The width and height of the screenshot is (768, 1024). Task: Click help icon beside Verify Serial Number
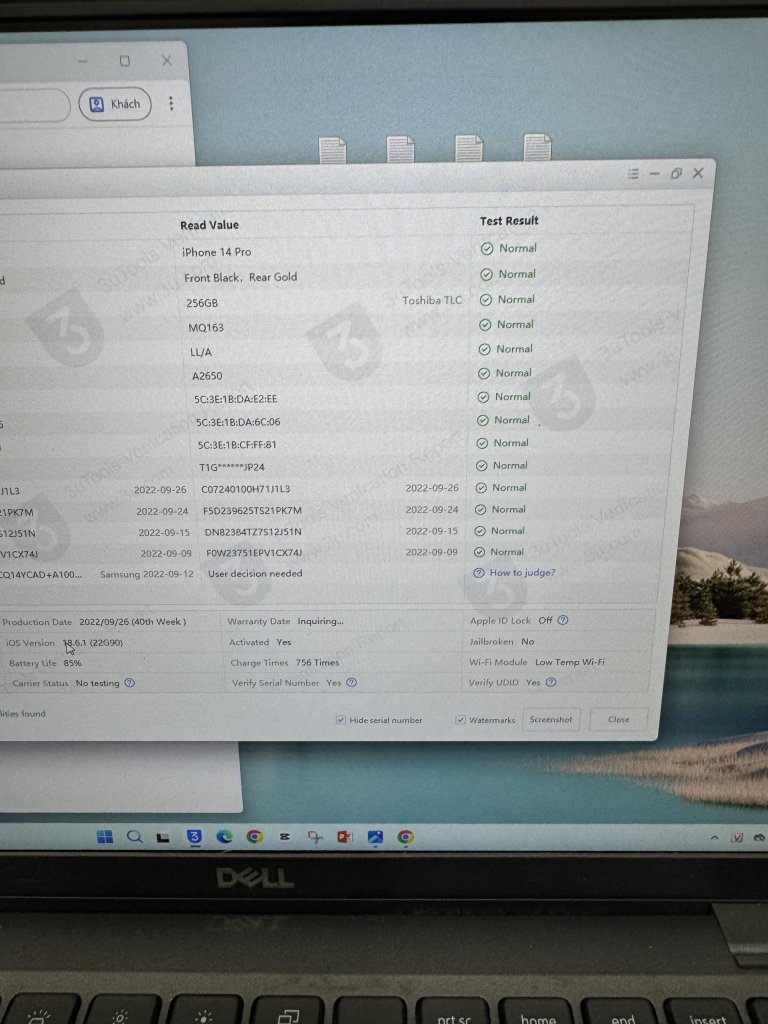(x=351, y=682)
